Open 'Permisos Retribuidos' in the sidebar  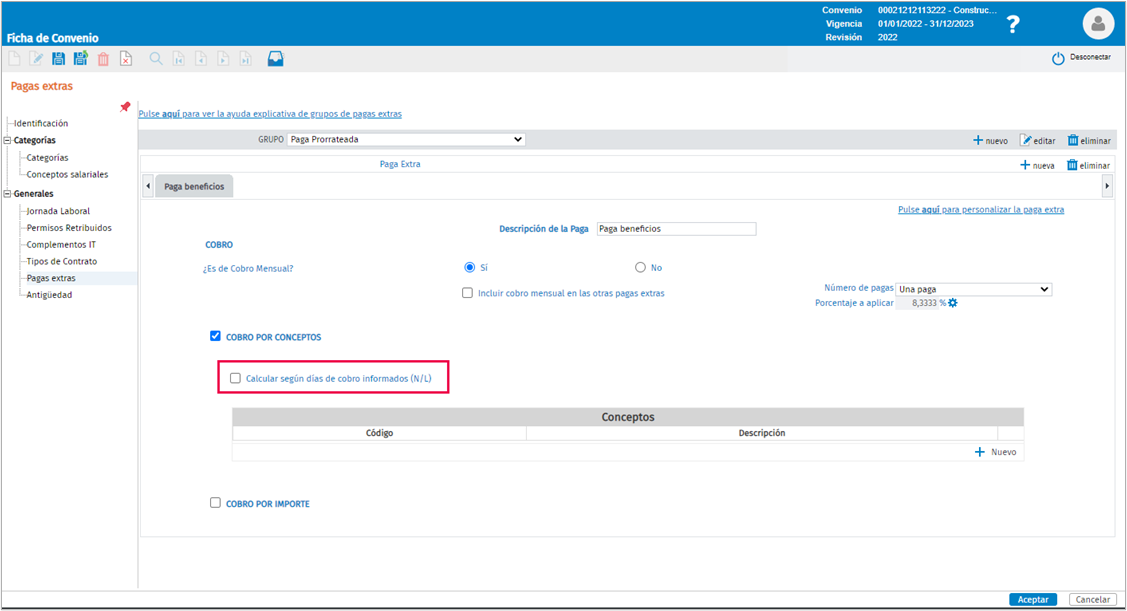pyautogui.click(x=69, y=228)
